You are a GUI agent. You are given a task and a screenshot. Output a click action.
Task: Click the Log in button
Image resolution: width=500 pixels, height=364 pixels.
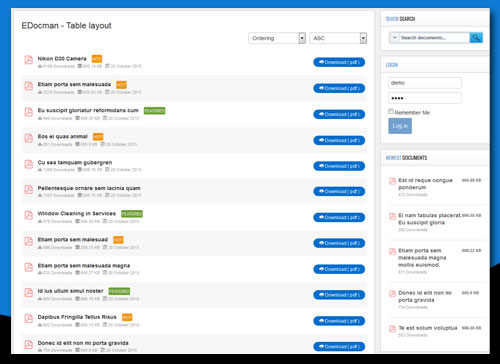tap(400, 126)
